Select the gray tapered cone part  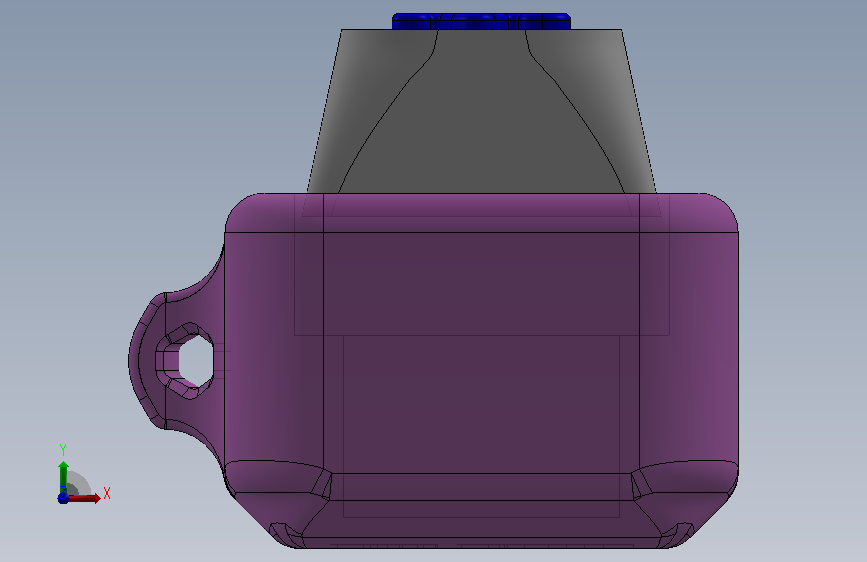pyautogui.click(x=481, y=111)
